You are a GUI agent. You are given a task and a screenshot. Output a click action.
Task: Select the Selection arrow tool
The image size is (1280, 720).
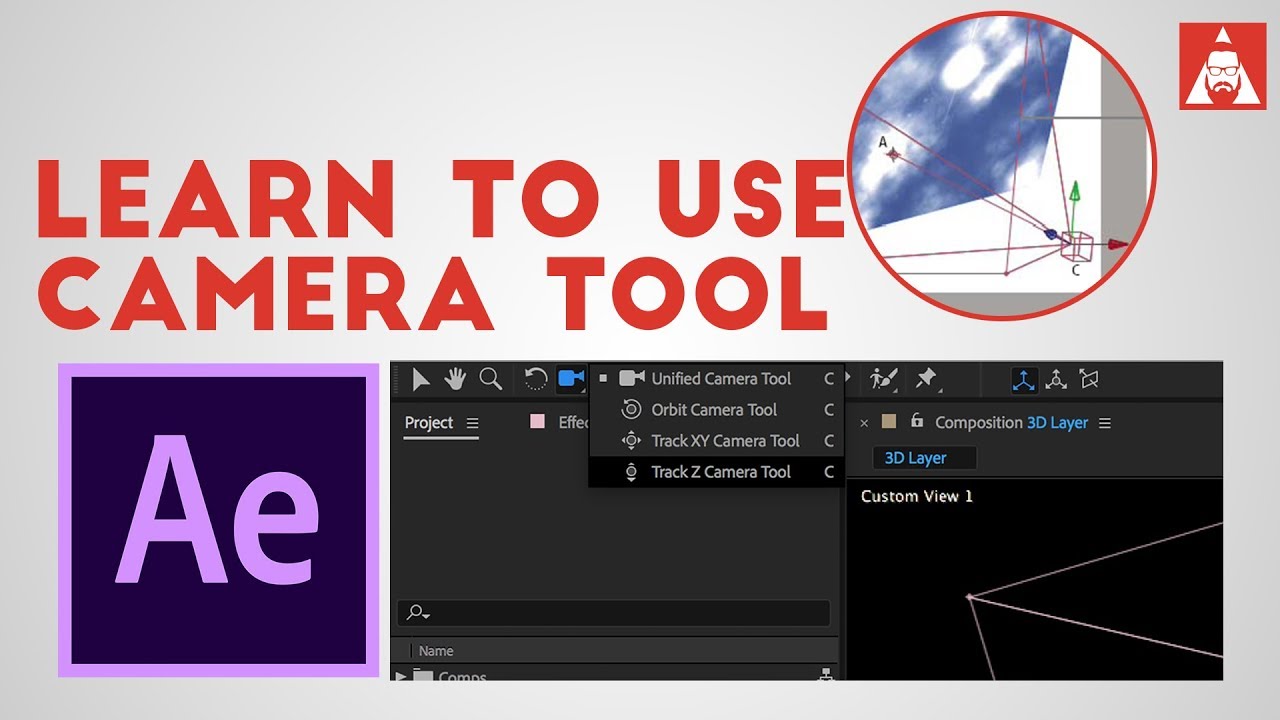coord(421,379)
